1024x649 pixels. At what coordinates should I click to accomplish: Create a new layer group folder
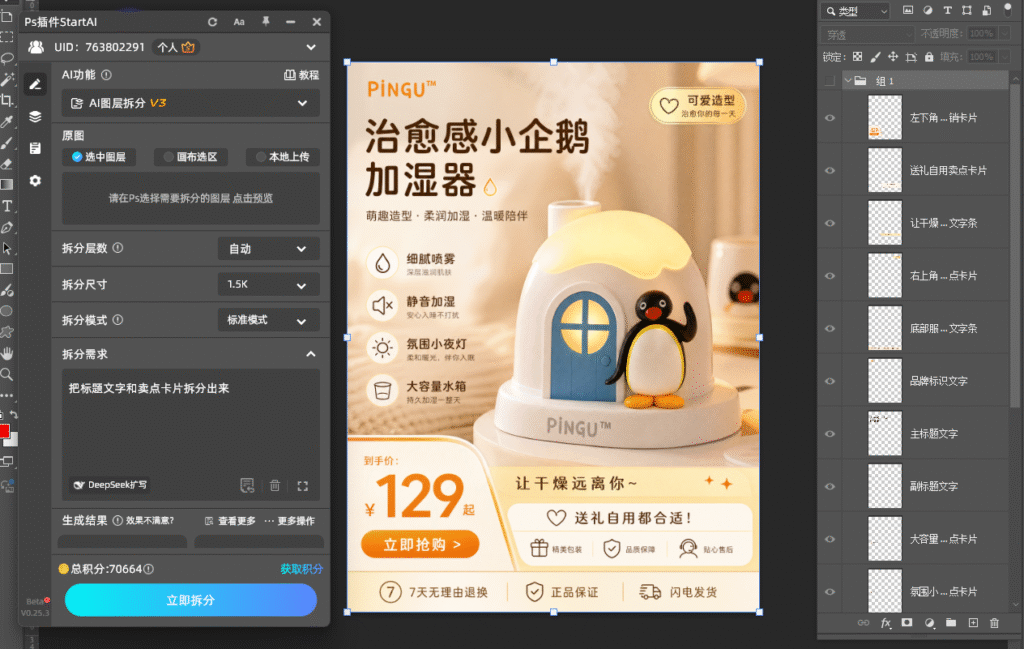coord(951,623)
